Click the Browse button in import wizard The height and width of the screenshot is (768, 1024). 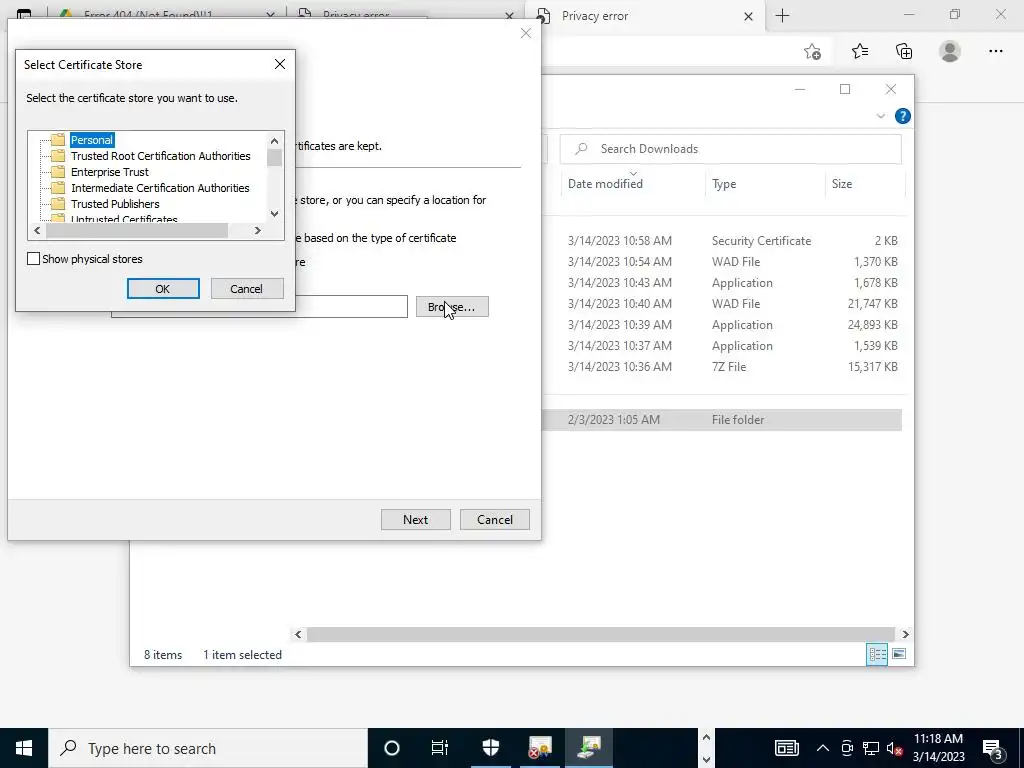pos(452,307)
